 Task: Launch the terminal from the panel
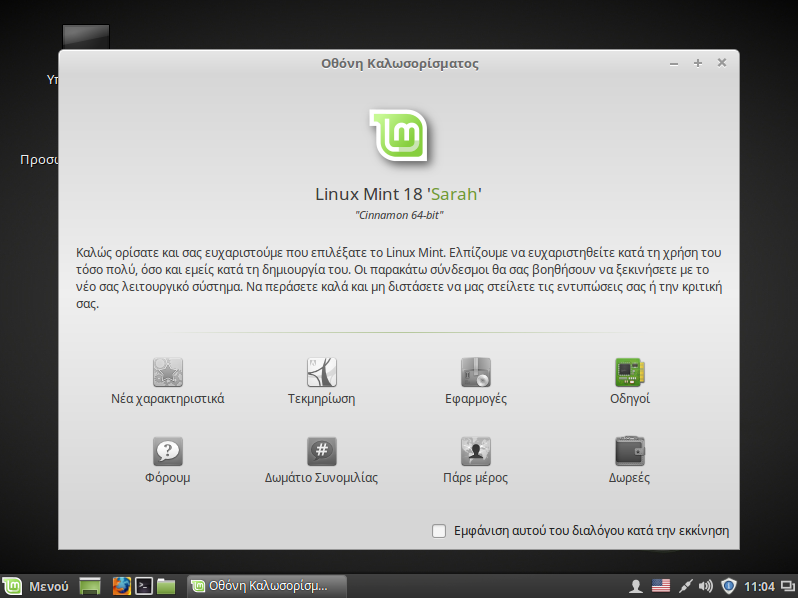point(144,586)
